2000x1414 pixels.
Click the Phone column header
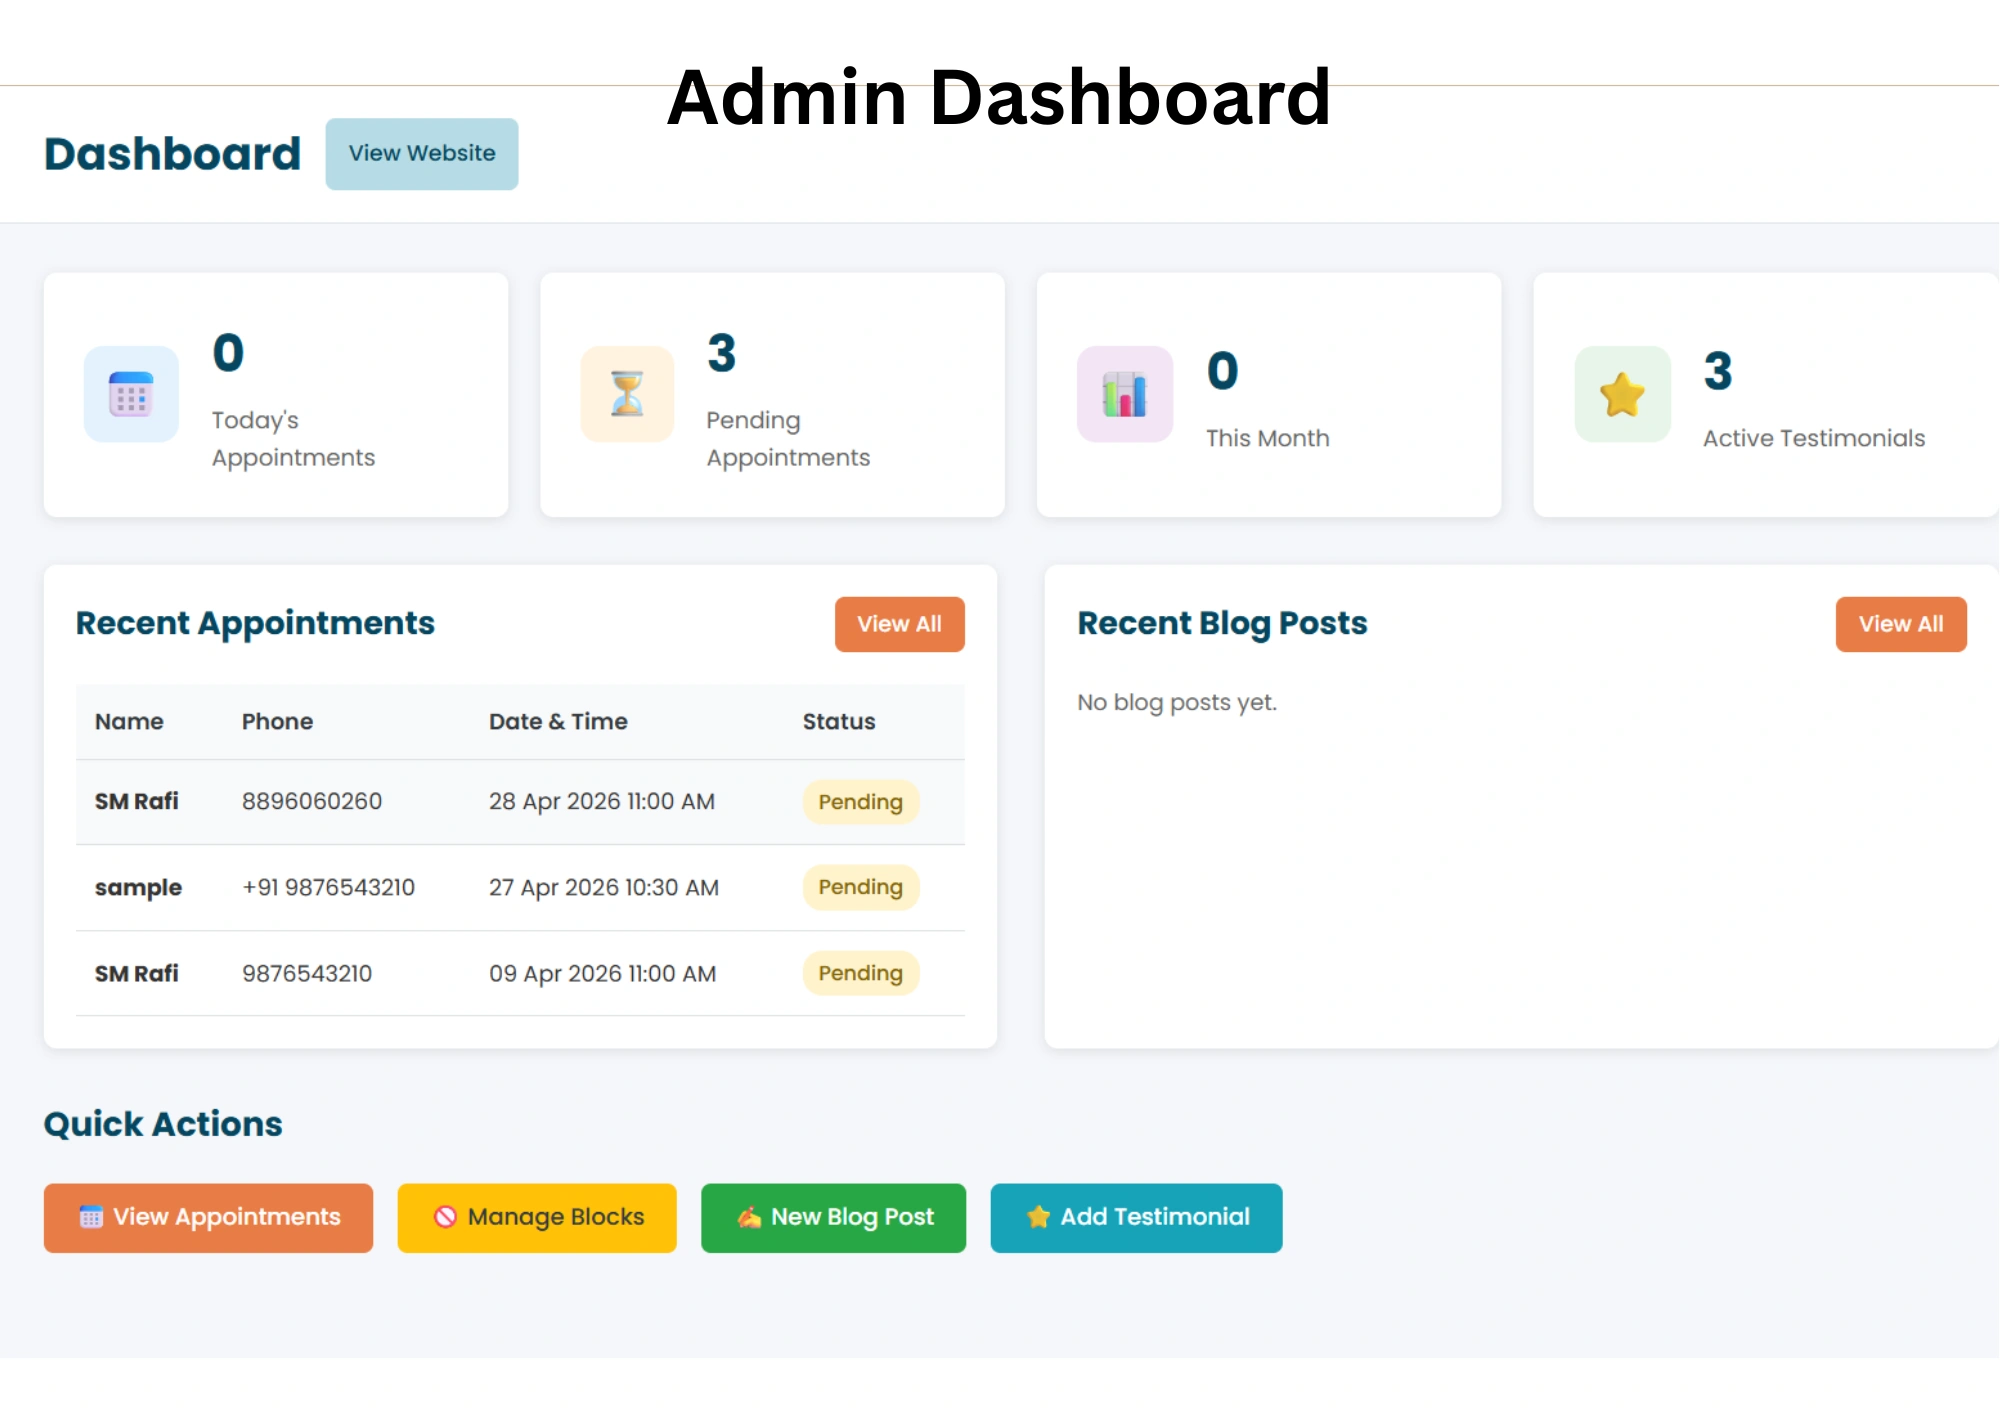coord(277,721)
